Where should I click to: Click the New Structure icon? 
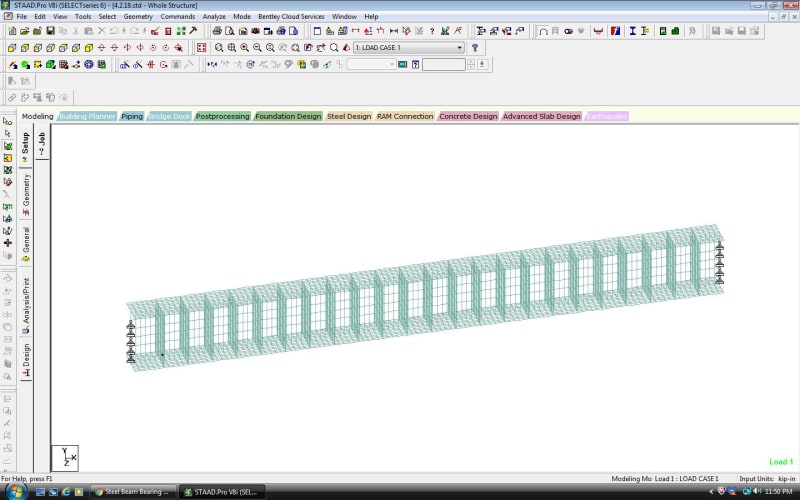click(12, 31)
